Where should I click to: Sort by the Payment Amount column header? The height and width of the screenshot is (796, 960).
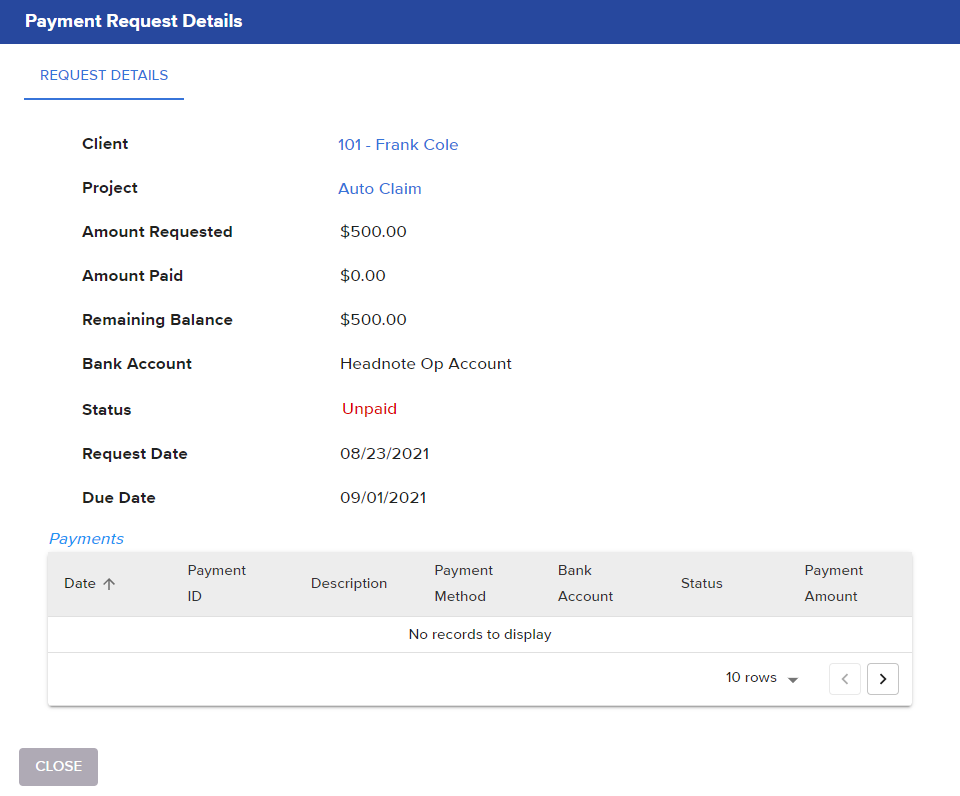(834, 584)
